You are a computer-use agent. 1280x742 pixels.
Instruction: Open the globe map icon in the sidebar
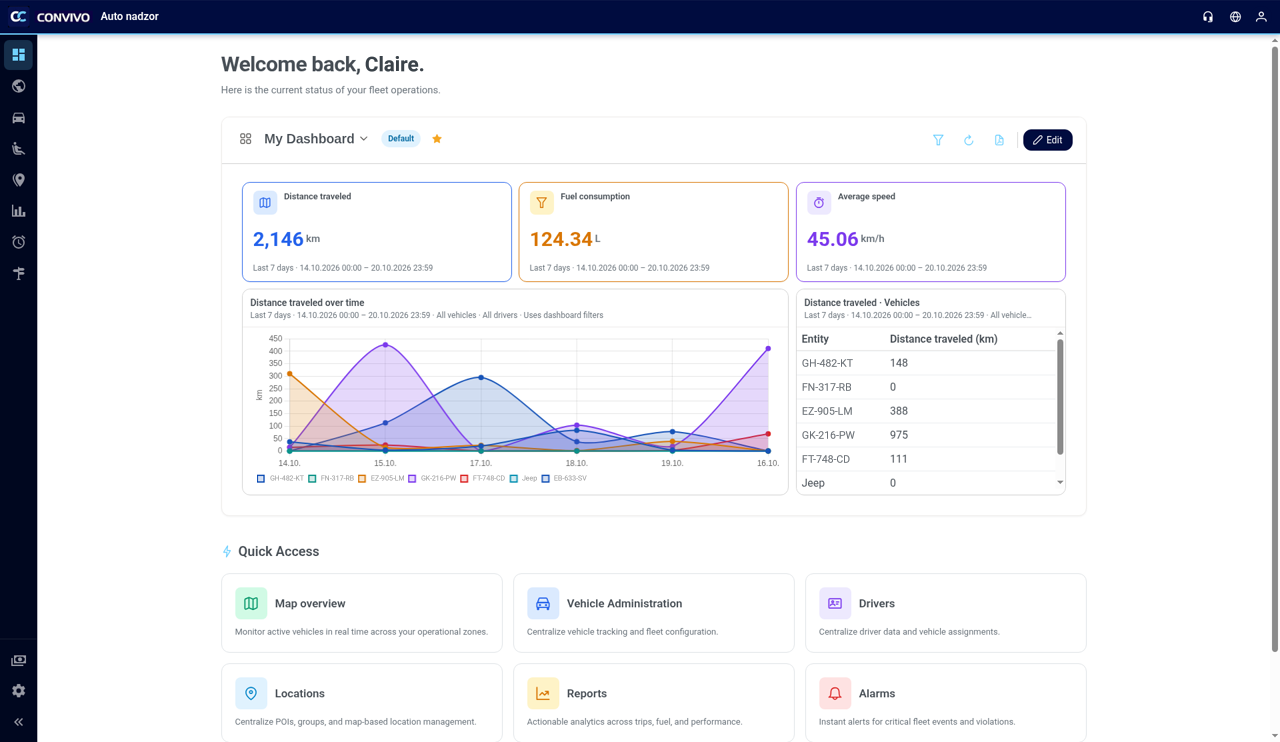coord(18,86)
